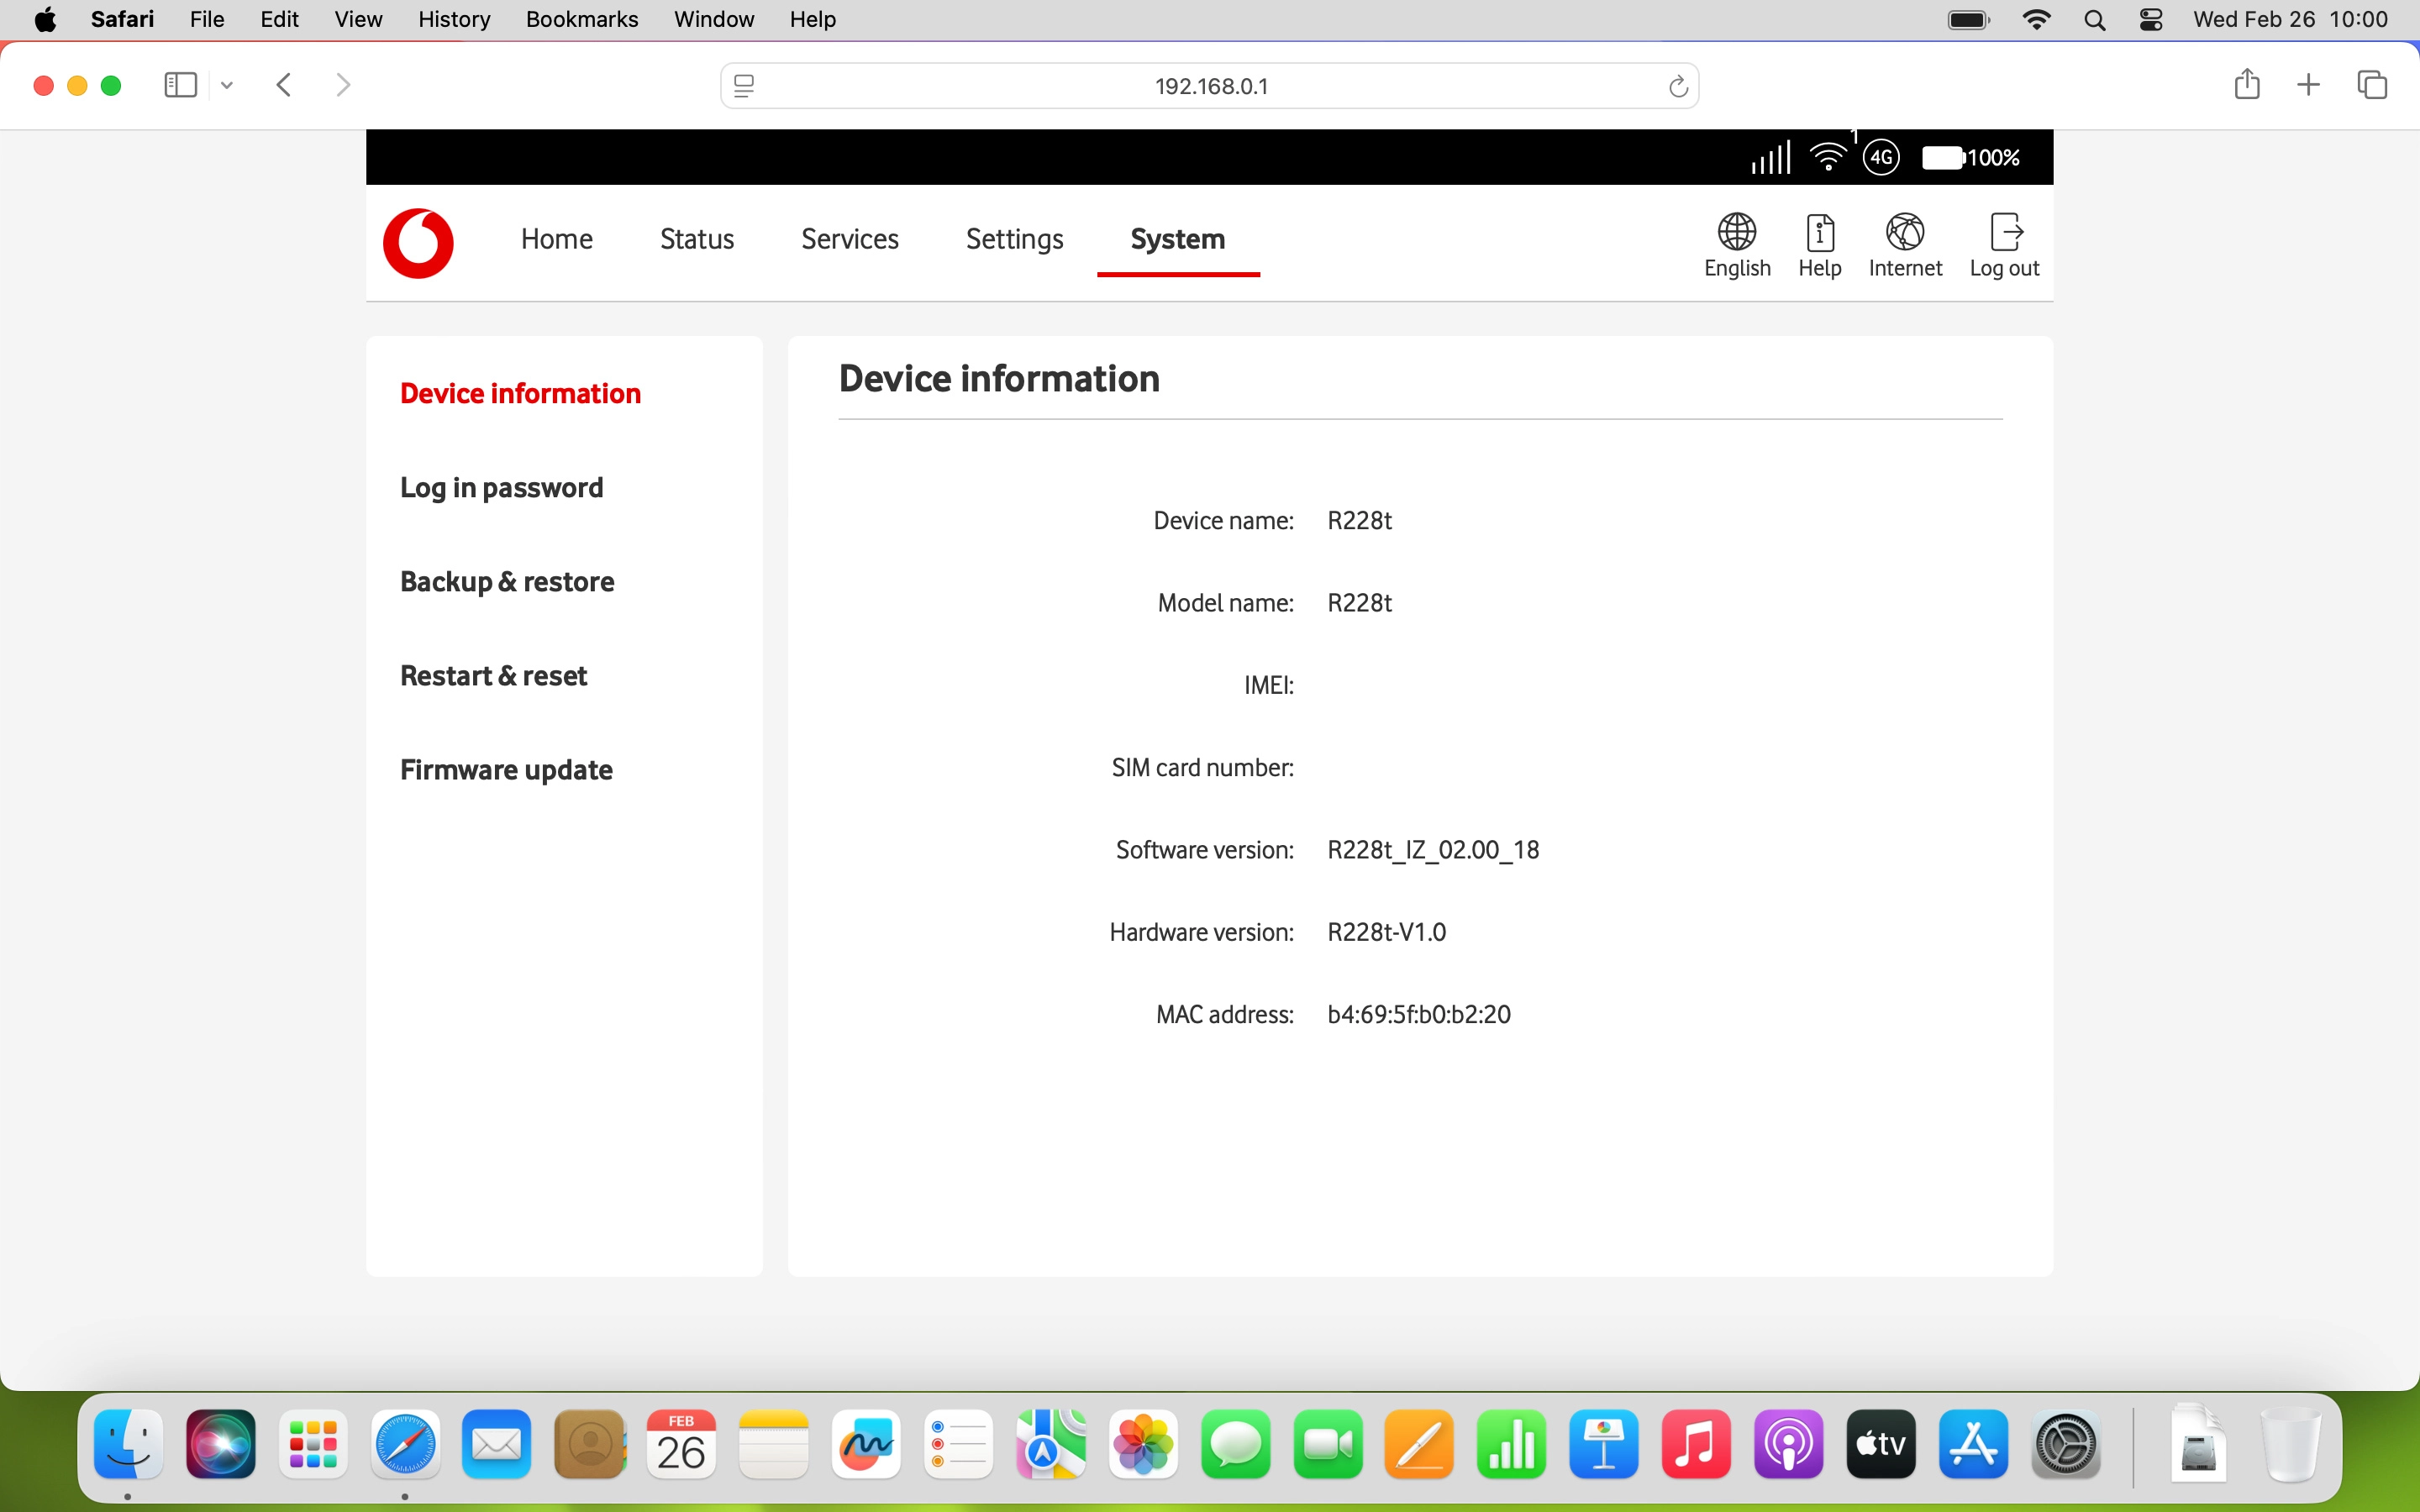The width and height of the screenshot is (2420, 1512).
Task: Open Spotlight search from the menu bar
Action: pyautogui.click(x=2095, y=19)
